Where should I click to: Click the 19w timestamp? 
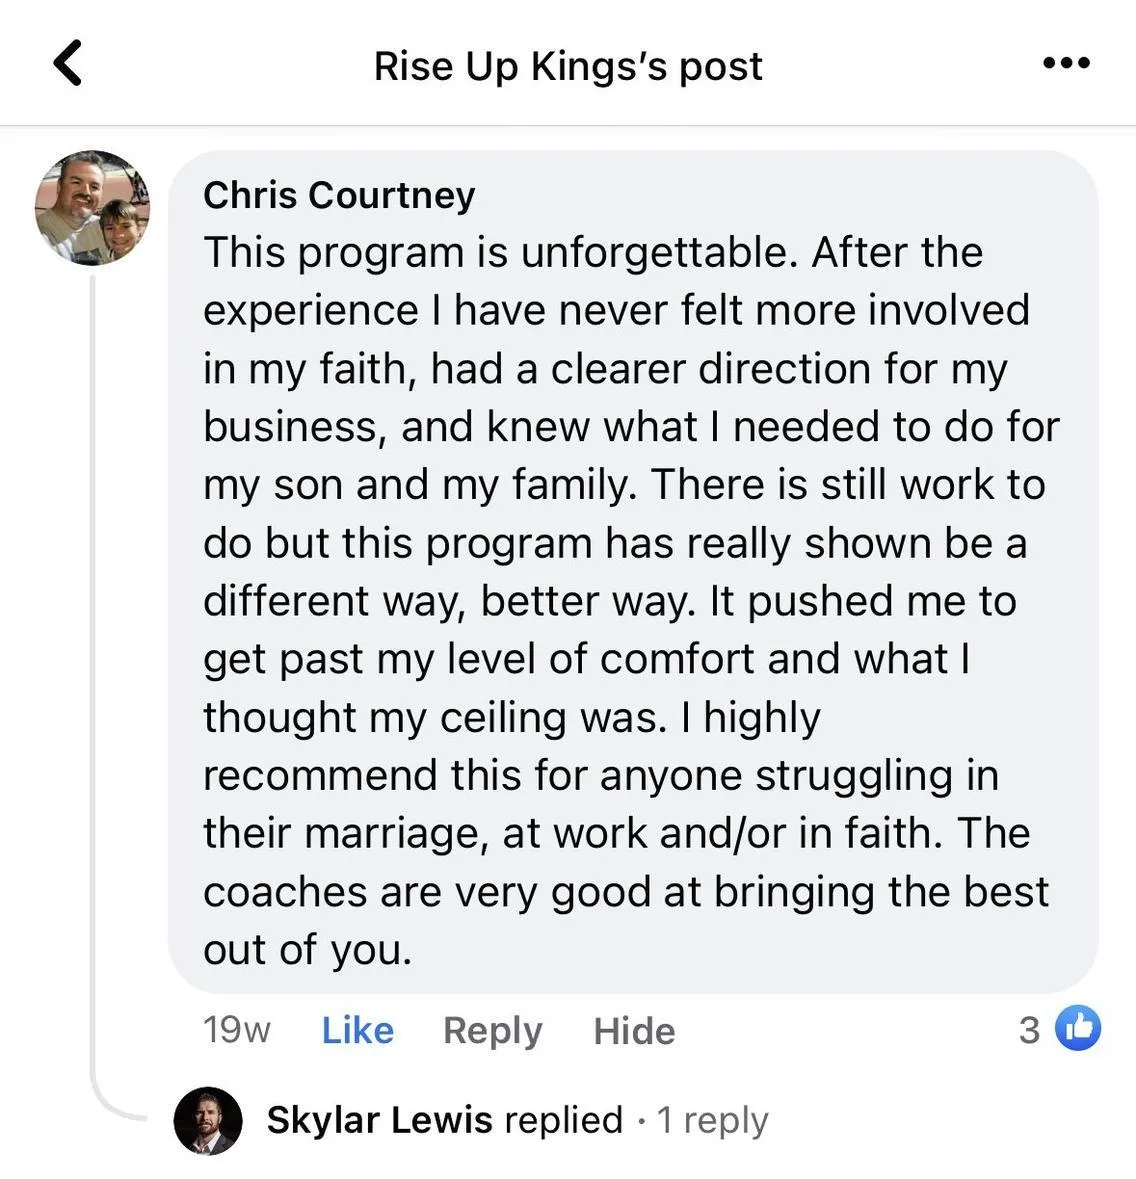236,1030
